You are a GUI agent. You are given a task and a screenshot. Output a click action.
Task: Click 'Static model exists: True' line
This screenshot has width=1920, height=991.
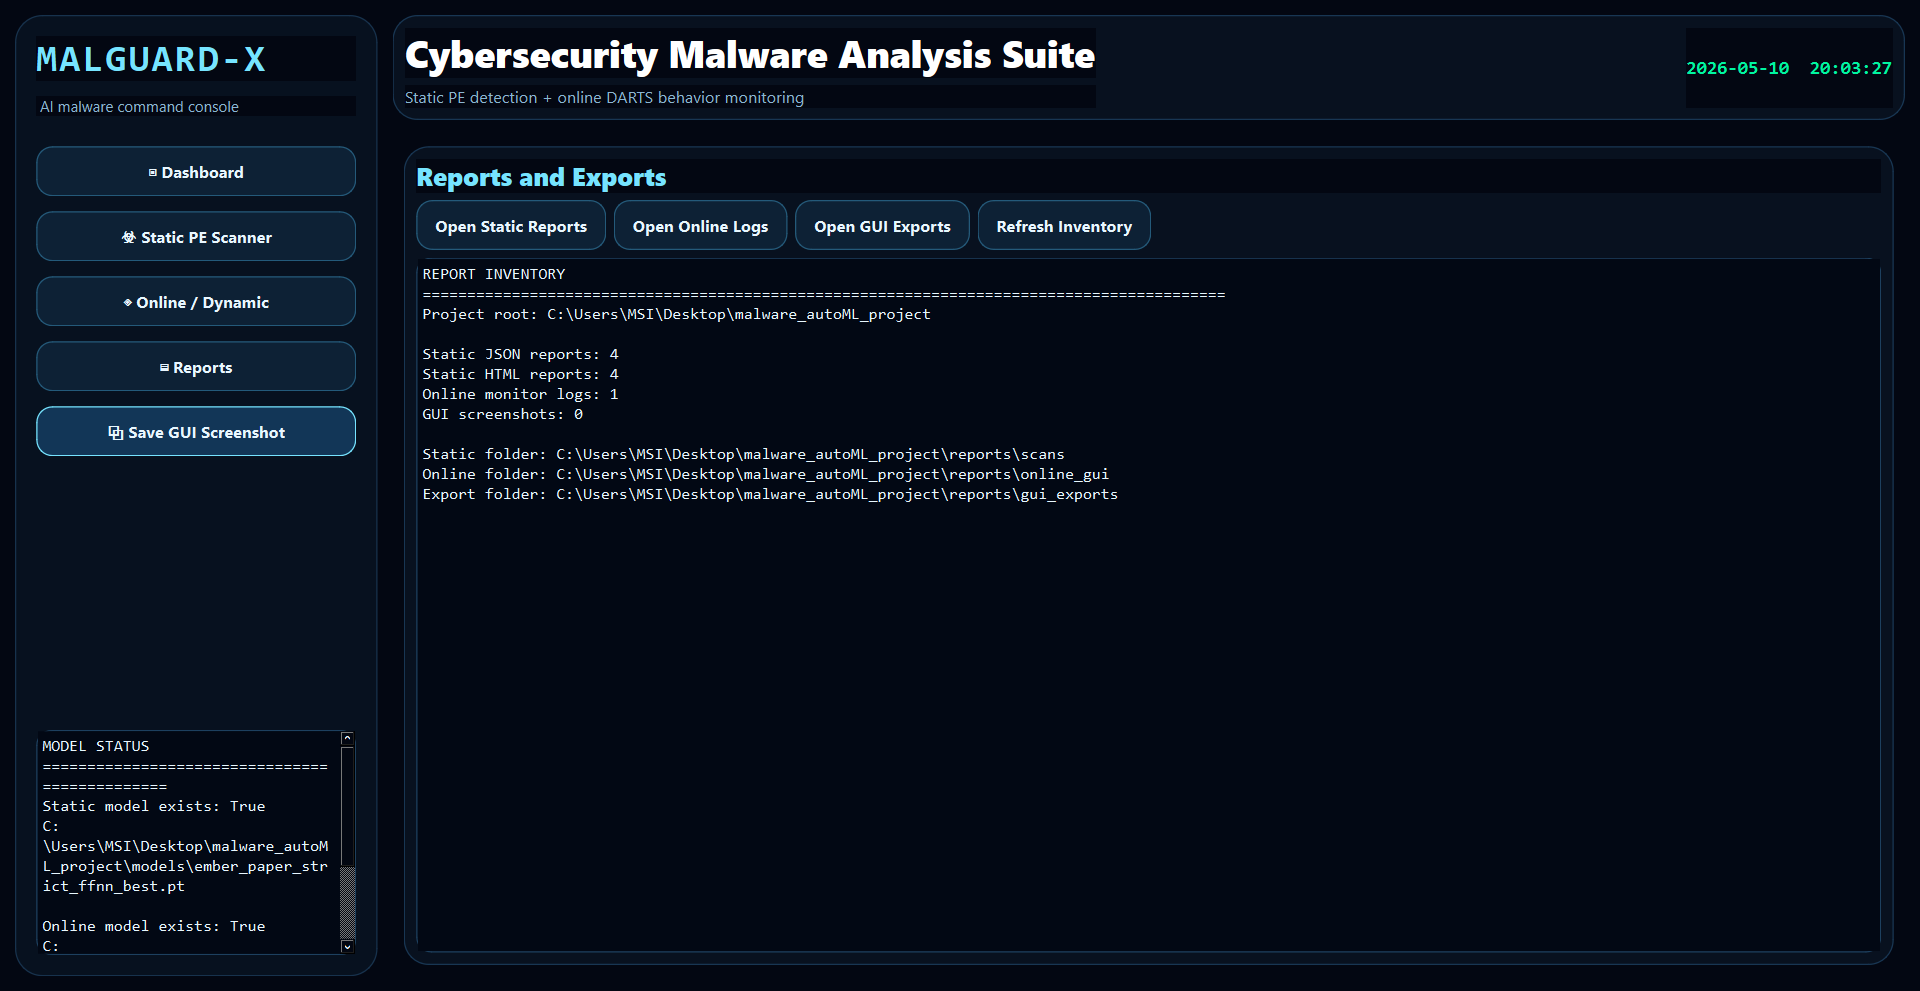click(154, 806)
